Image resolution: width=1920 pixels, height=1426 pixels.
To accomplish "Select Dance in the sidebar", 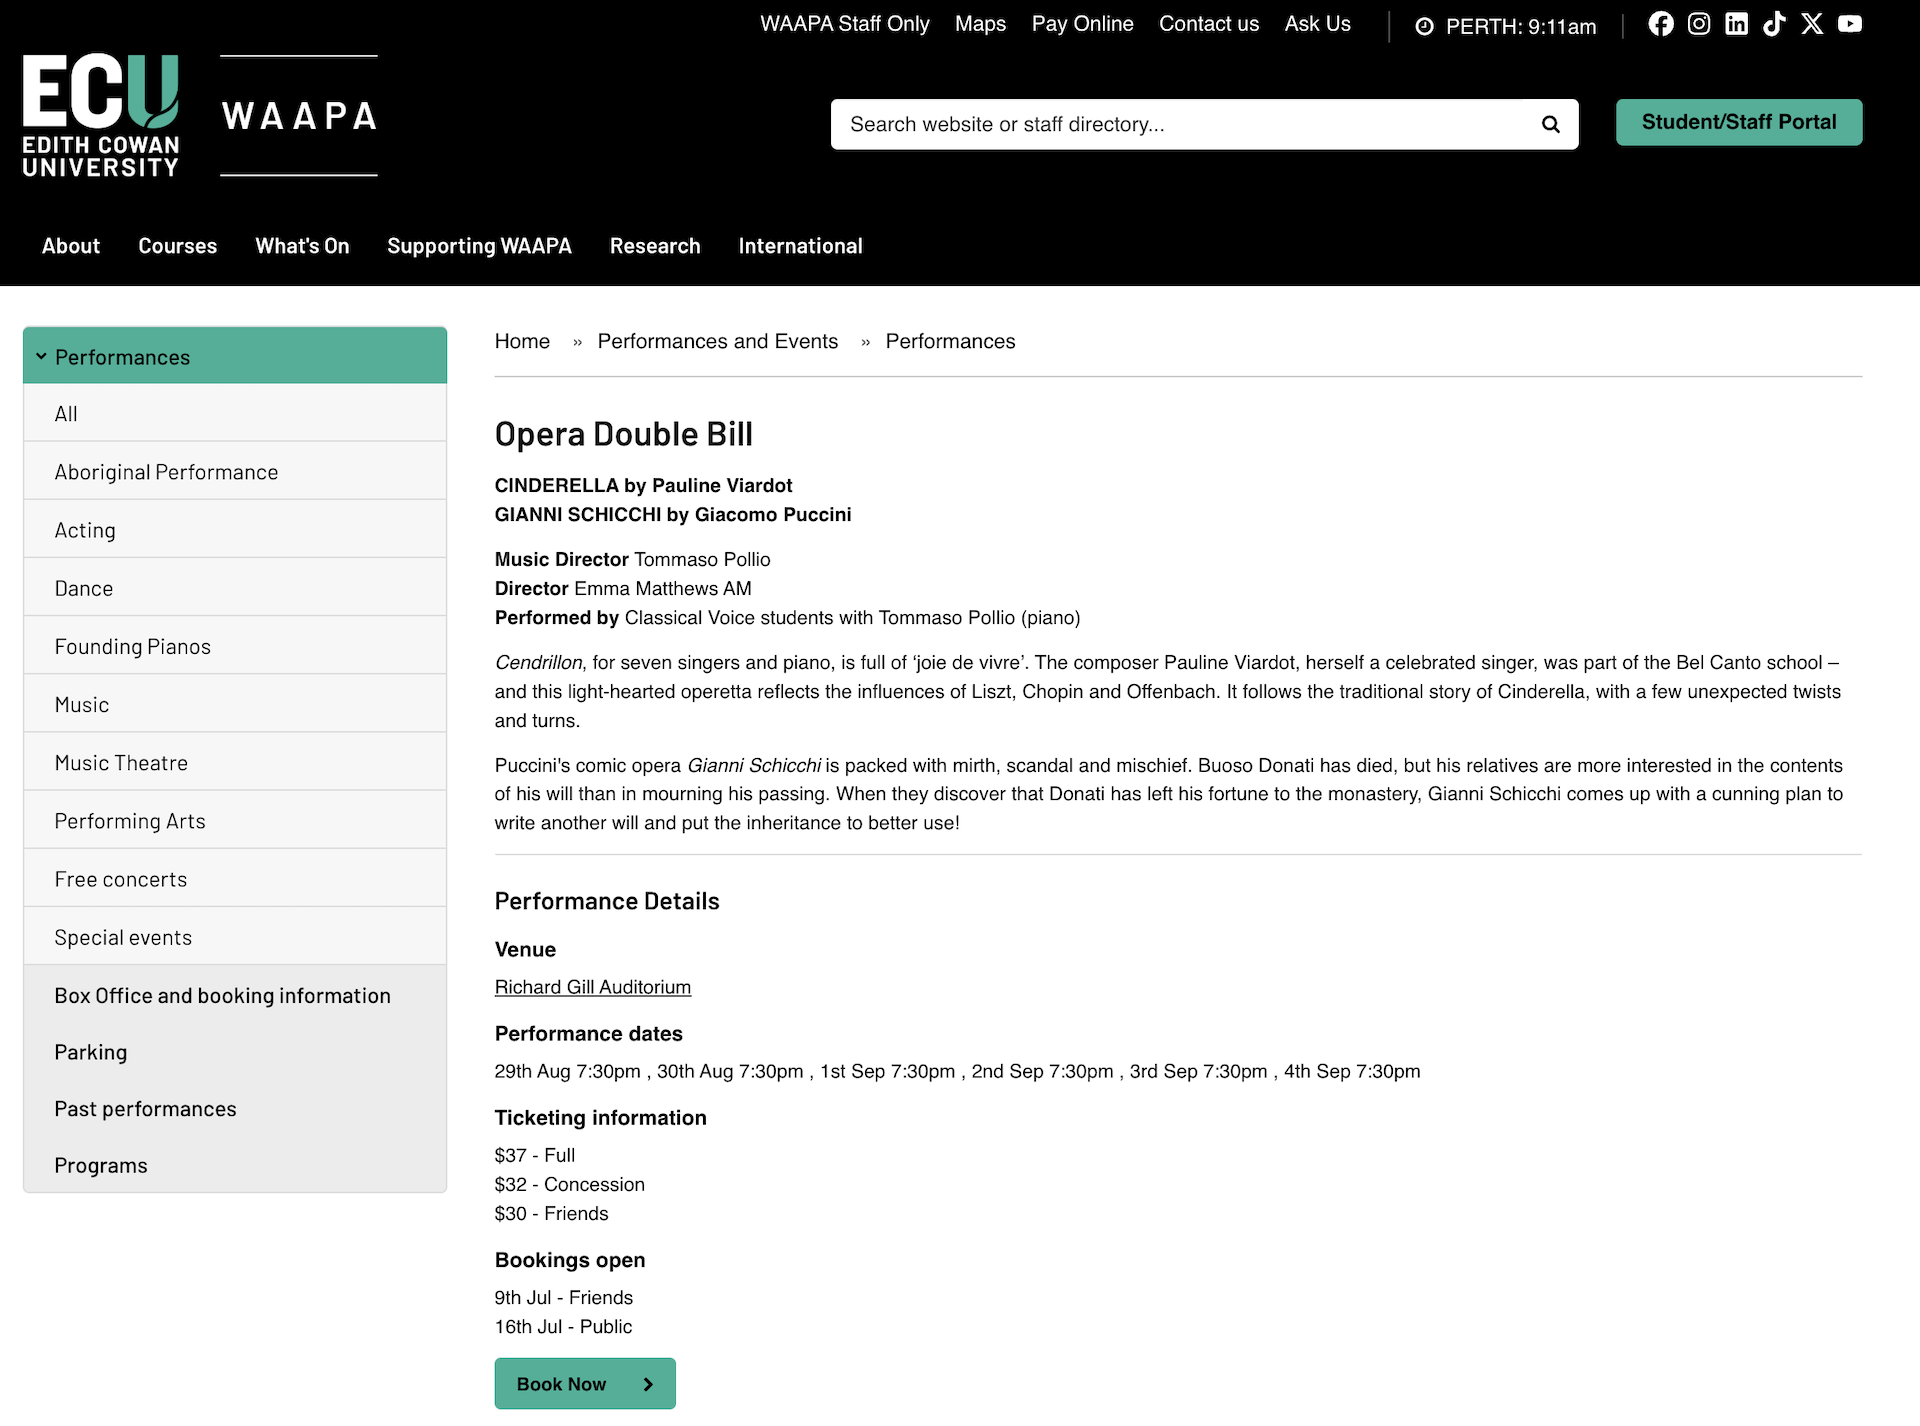I will point(235,588).
